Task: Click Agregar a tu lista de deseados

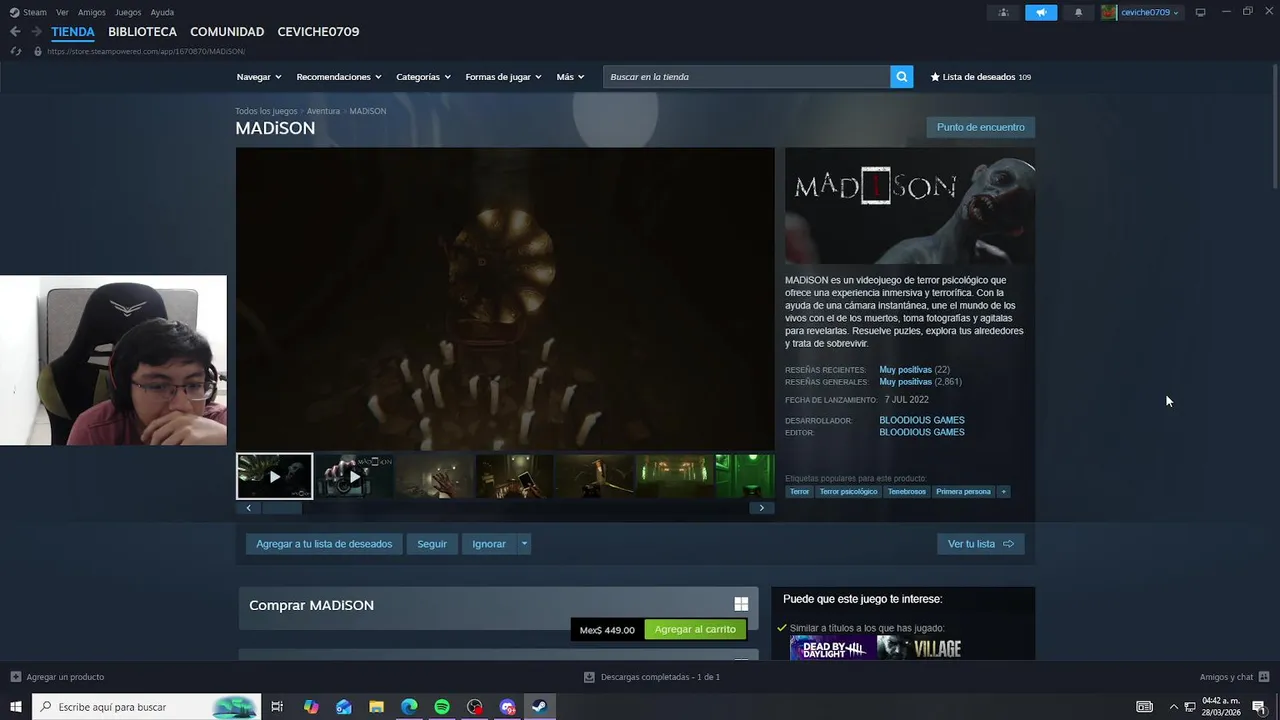Action: click(x=324, y=544)
